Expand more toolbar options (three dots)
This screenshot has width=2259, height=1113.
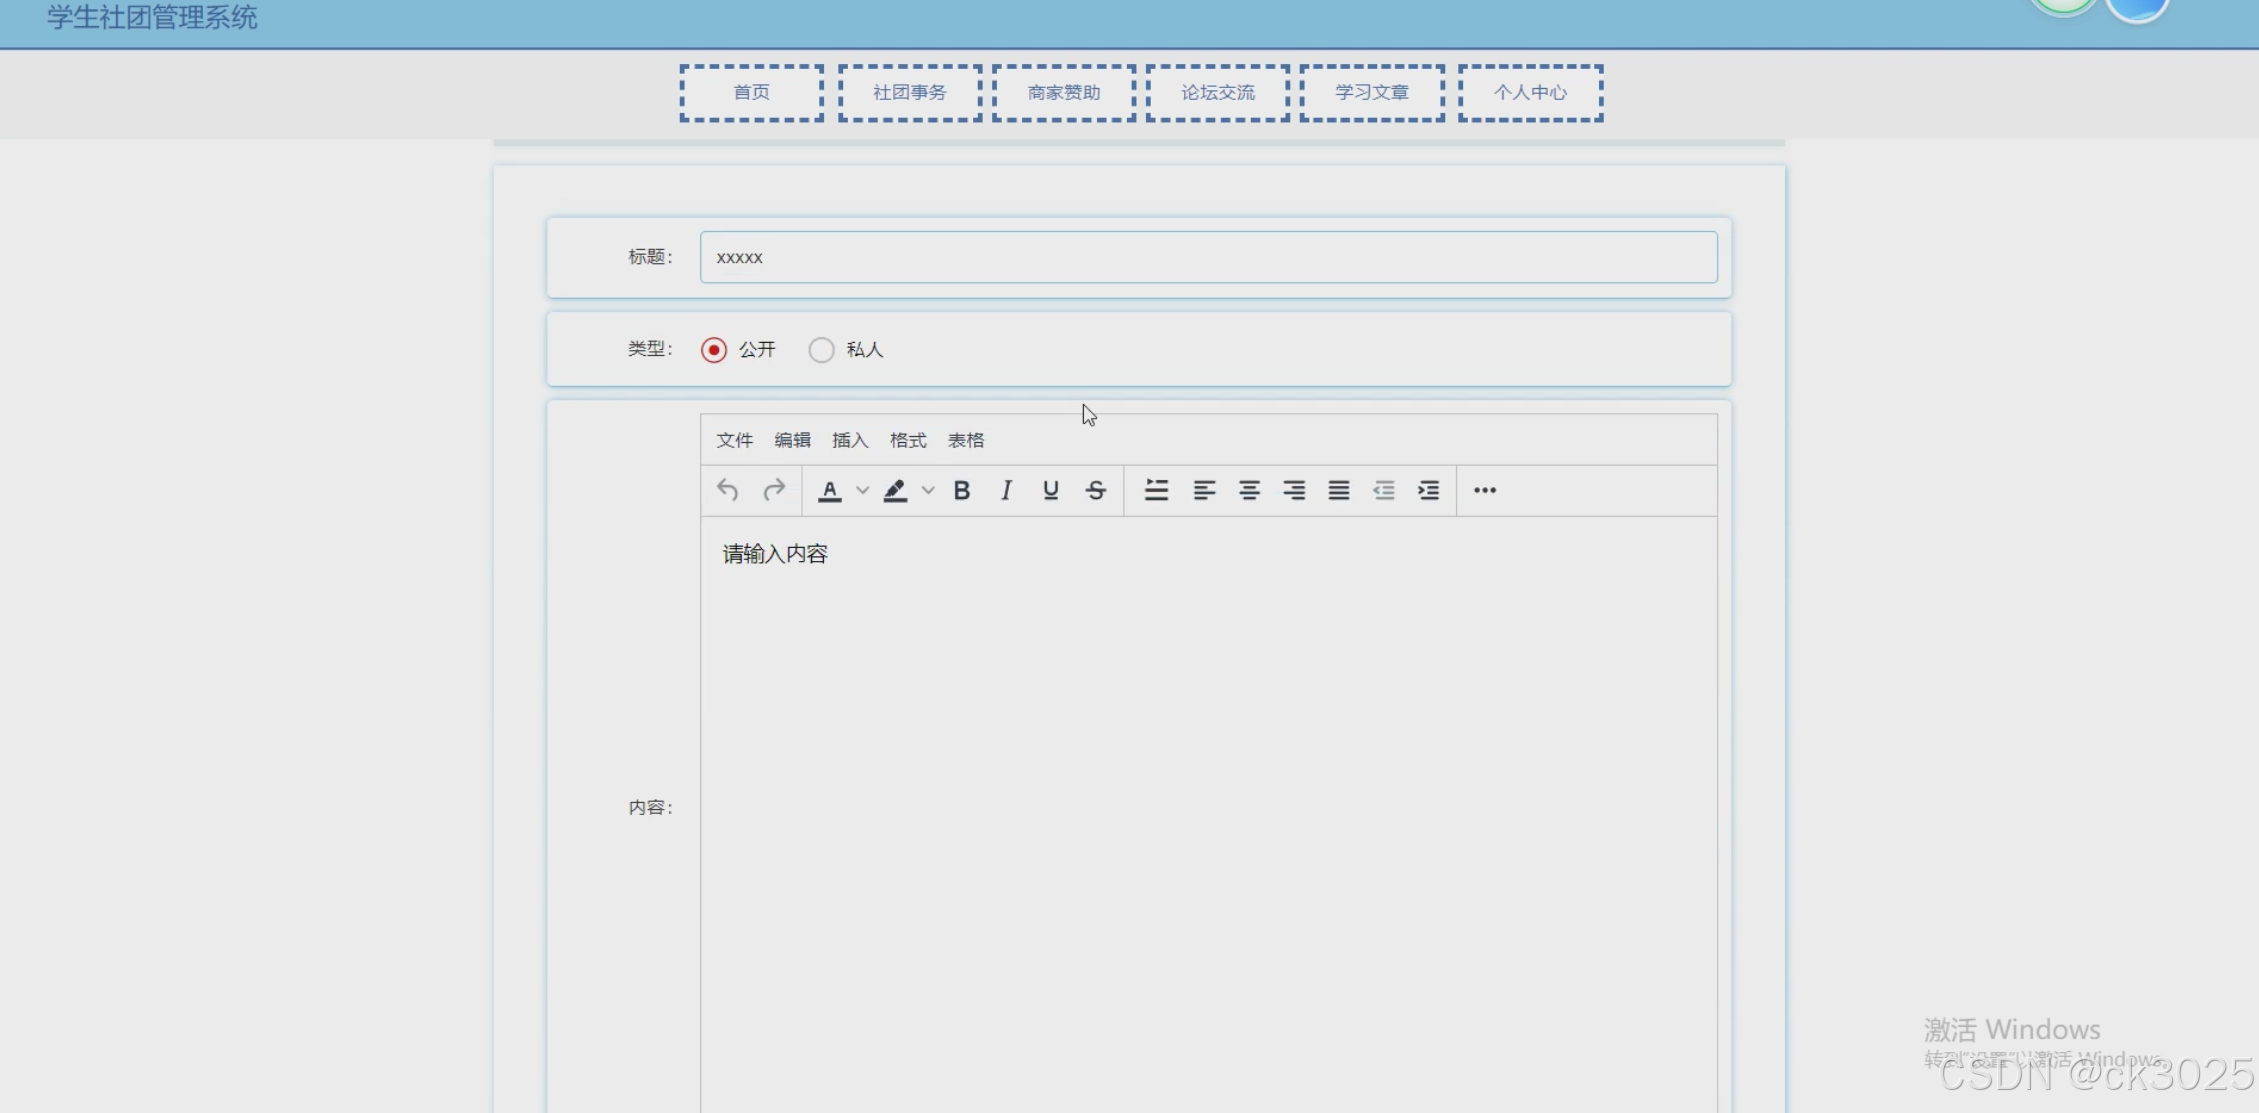click(x=1484, y=490)
